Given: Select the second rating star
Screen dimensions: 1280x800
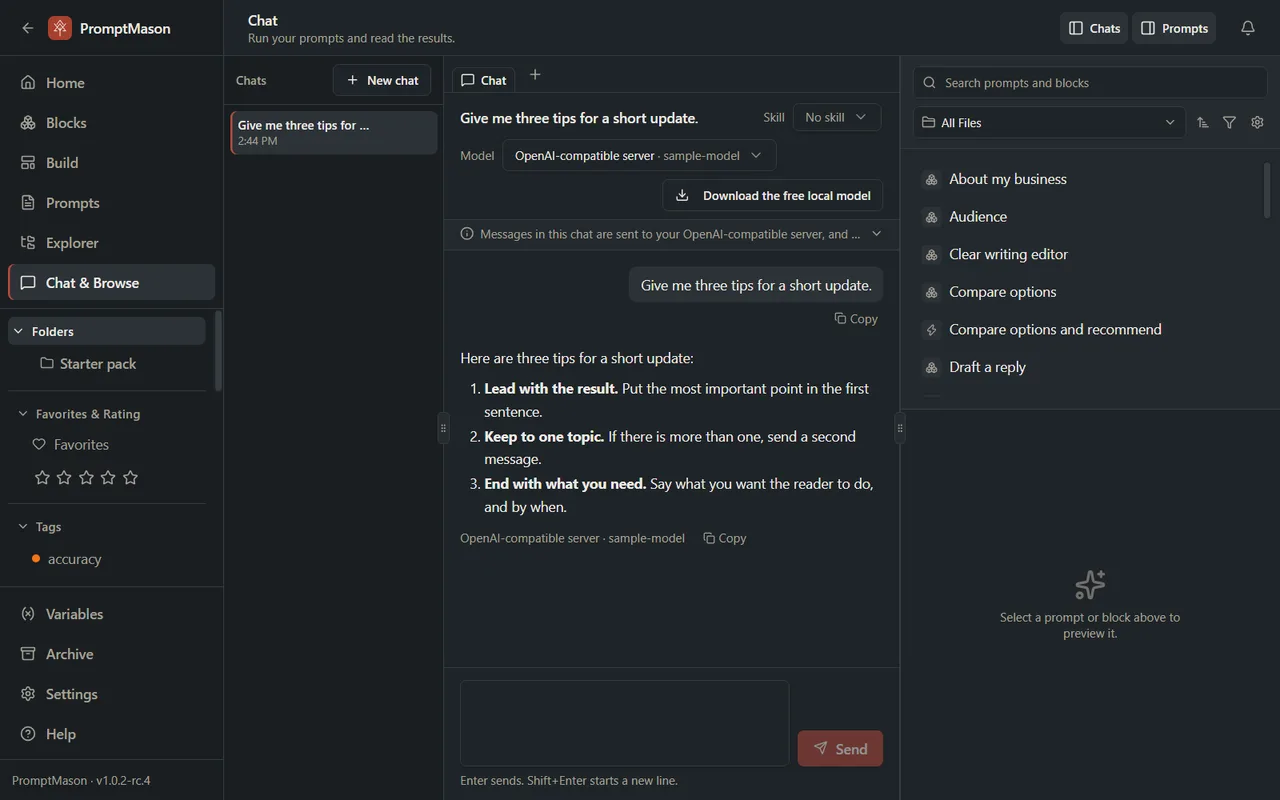Looking at the screenshot, I should 64,478.
